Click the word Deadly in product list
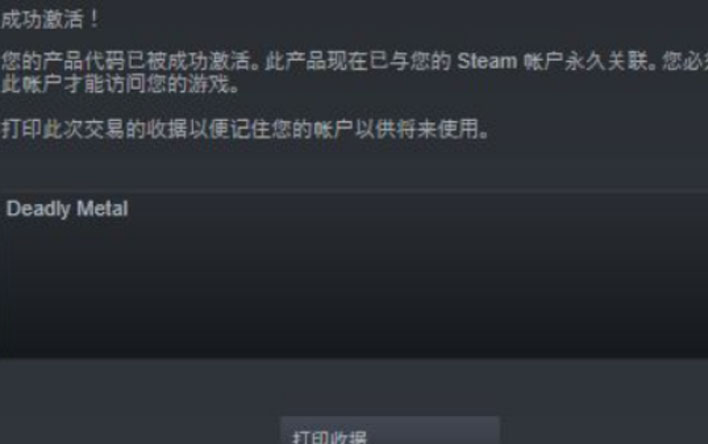The height and width of the screenshot is (444, 708). coord(39,209)
